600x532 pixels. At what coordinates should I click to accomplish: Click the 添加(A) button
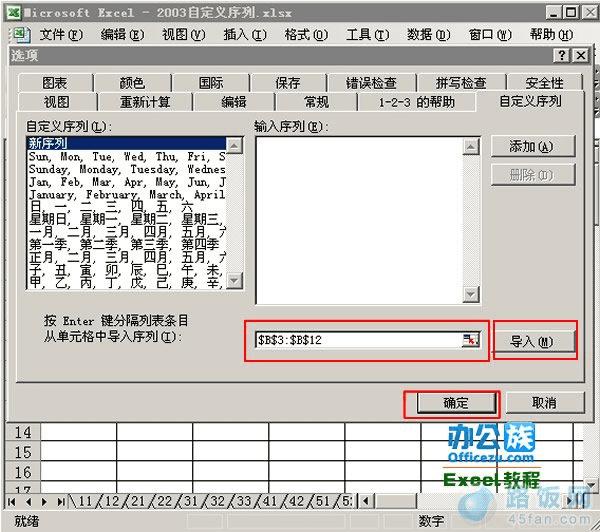click(532, 146)
